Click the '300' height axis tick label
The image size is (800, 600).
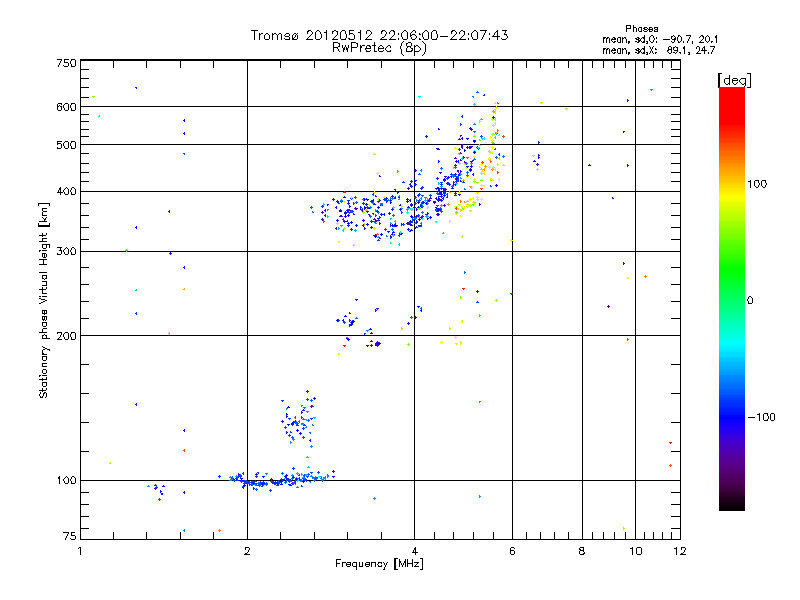point(66,252)
